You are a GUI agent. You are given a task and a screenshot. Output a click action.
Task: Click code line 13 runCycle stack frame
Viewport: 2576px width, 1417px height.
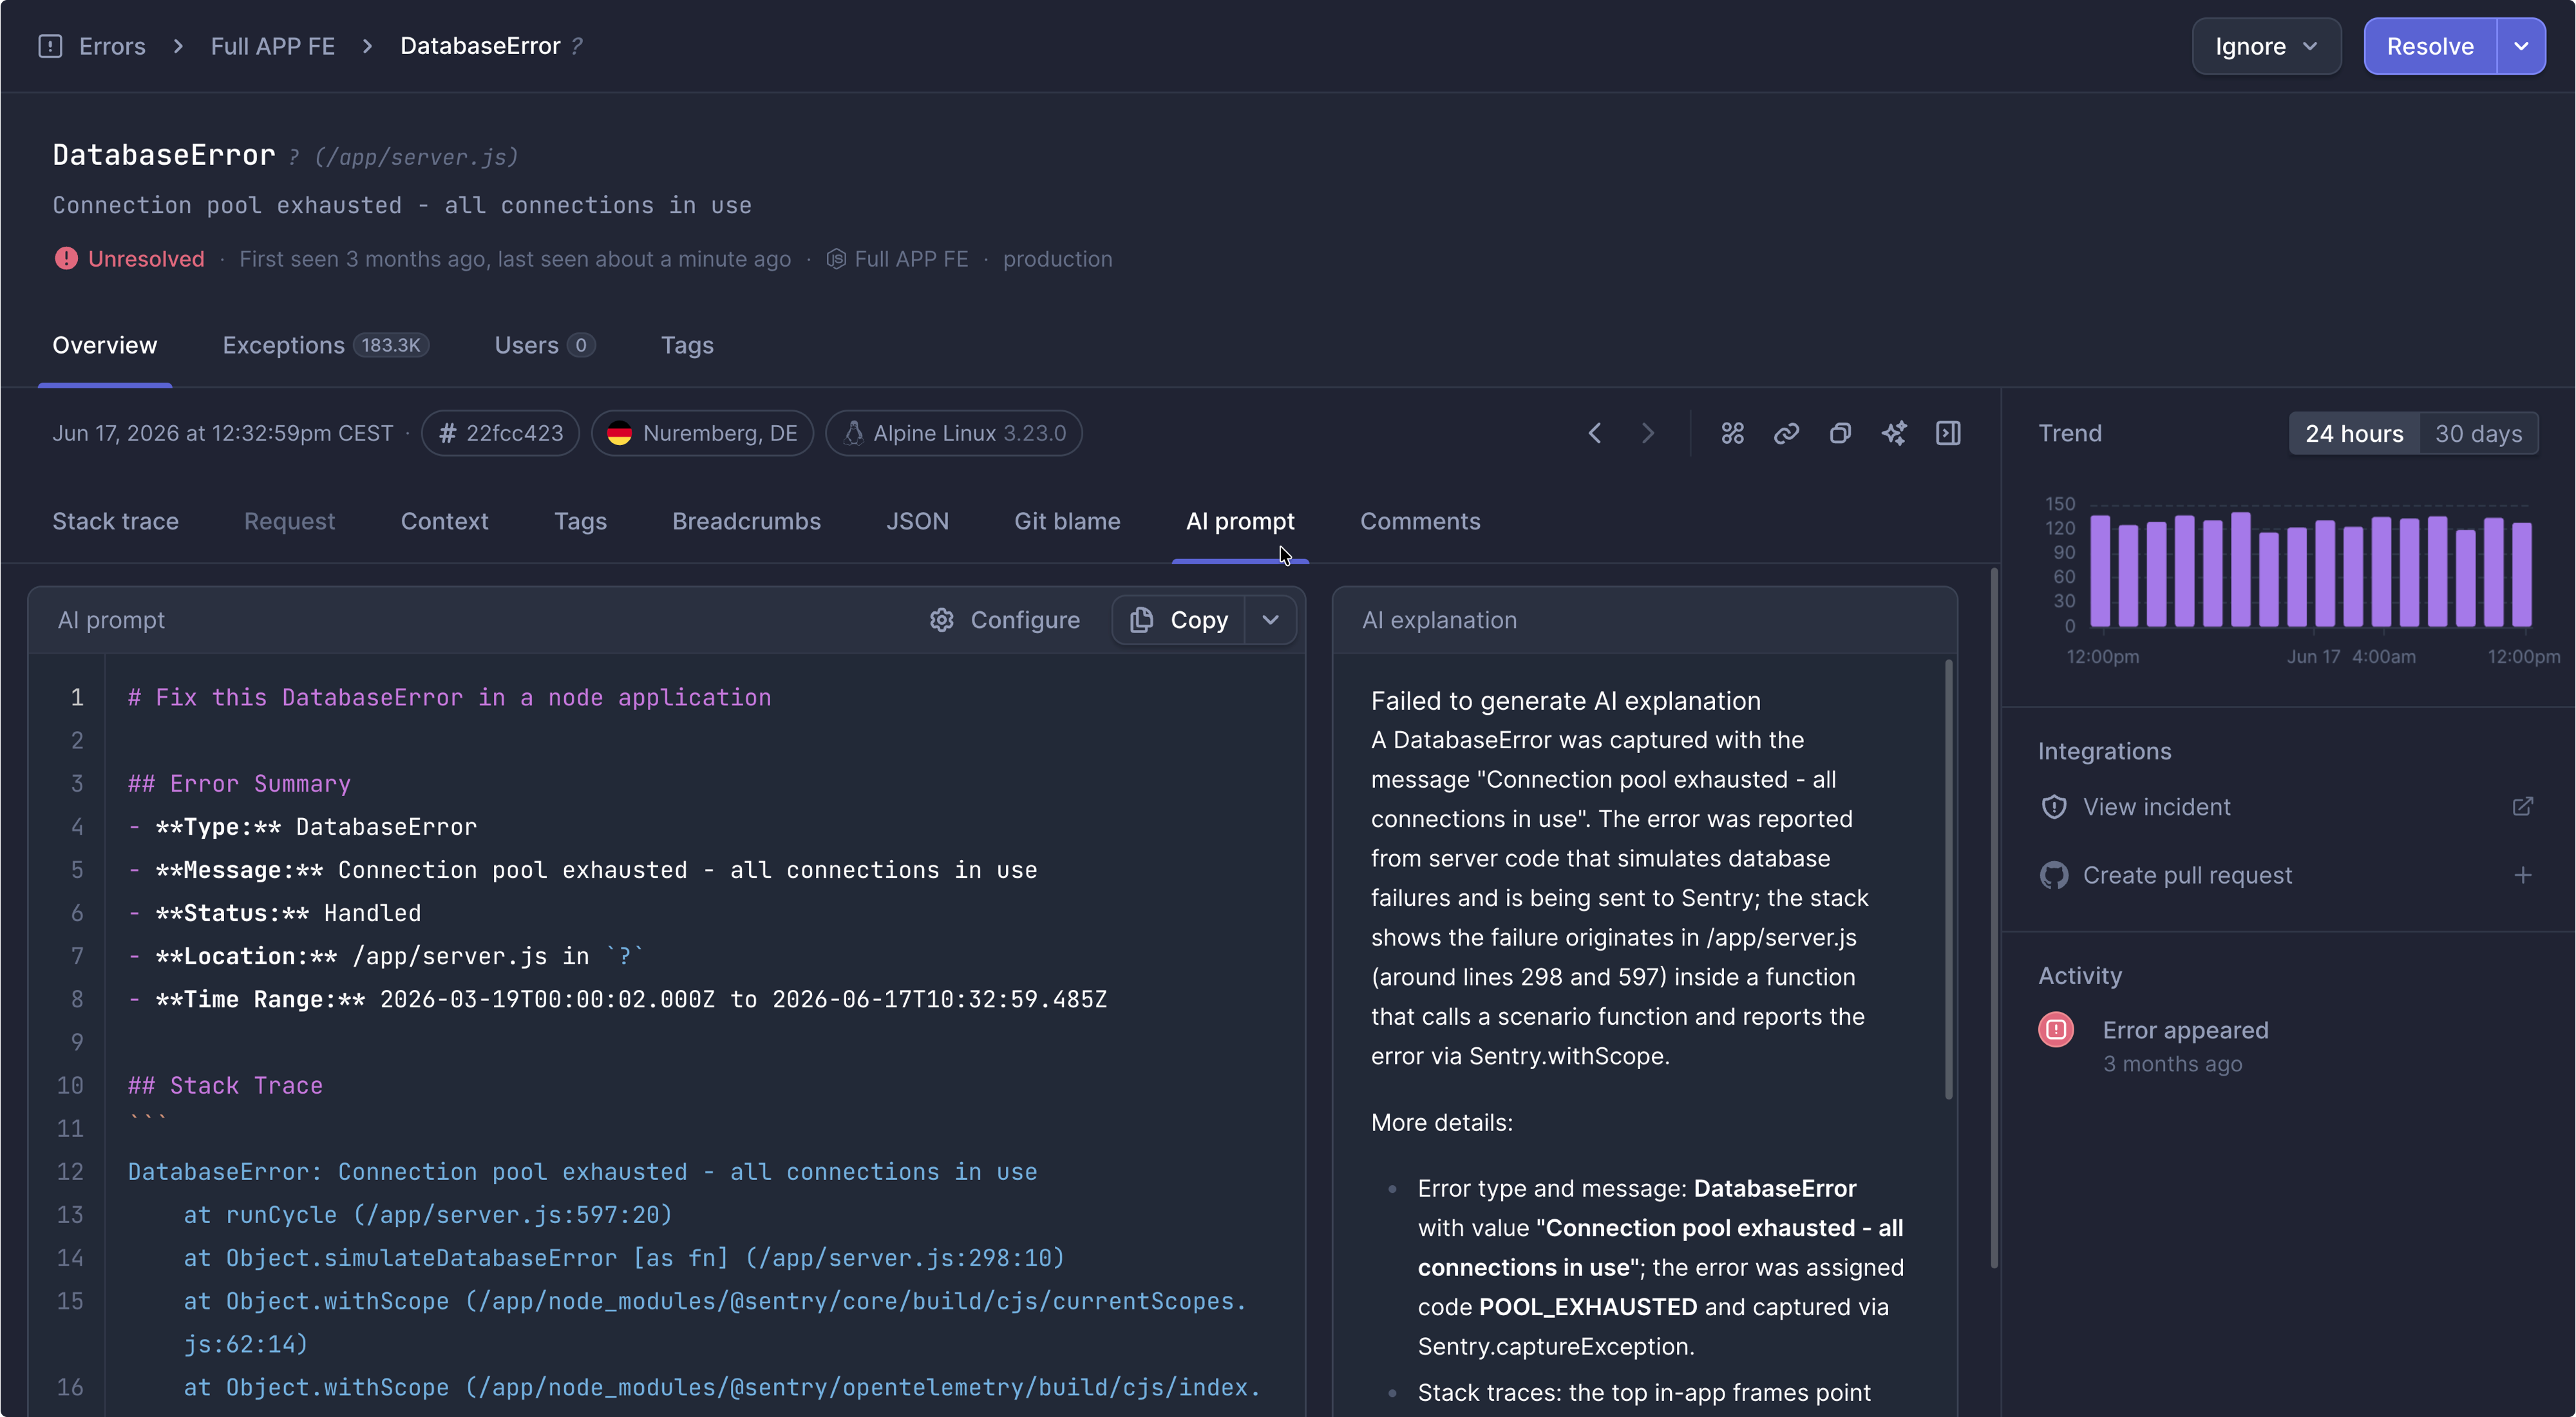coord(428,1214)
